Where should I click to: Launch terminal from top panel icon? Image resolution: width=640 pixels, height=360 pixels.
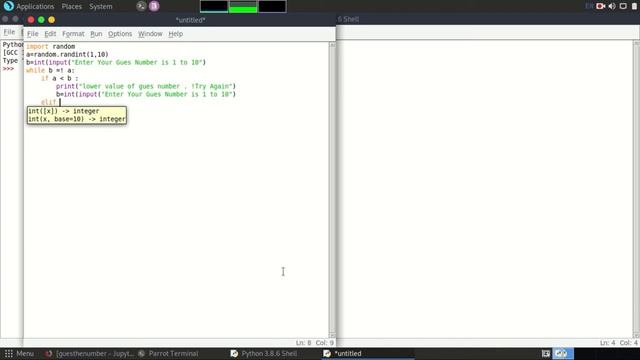tap(141, 6)
